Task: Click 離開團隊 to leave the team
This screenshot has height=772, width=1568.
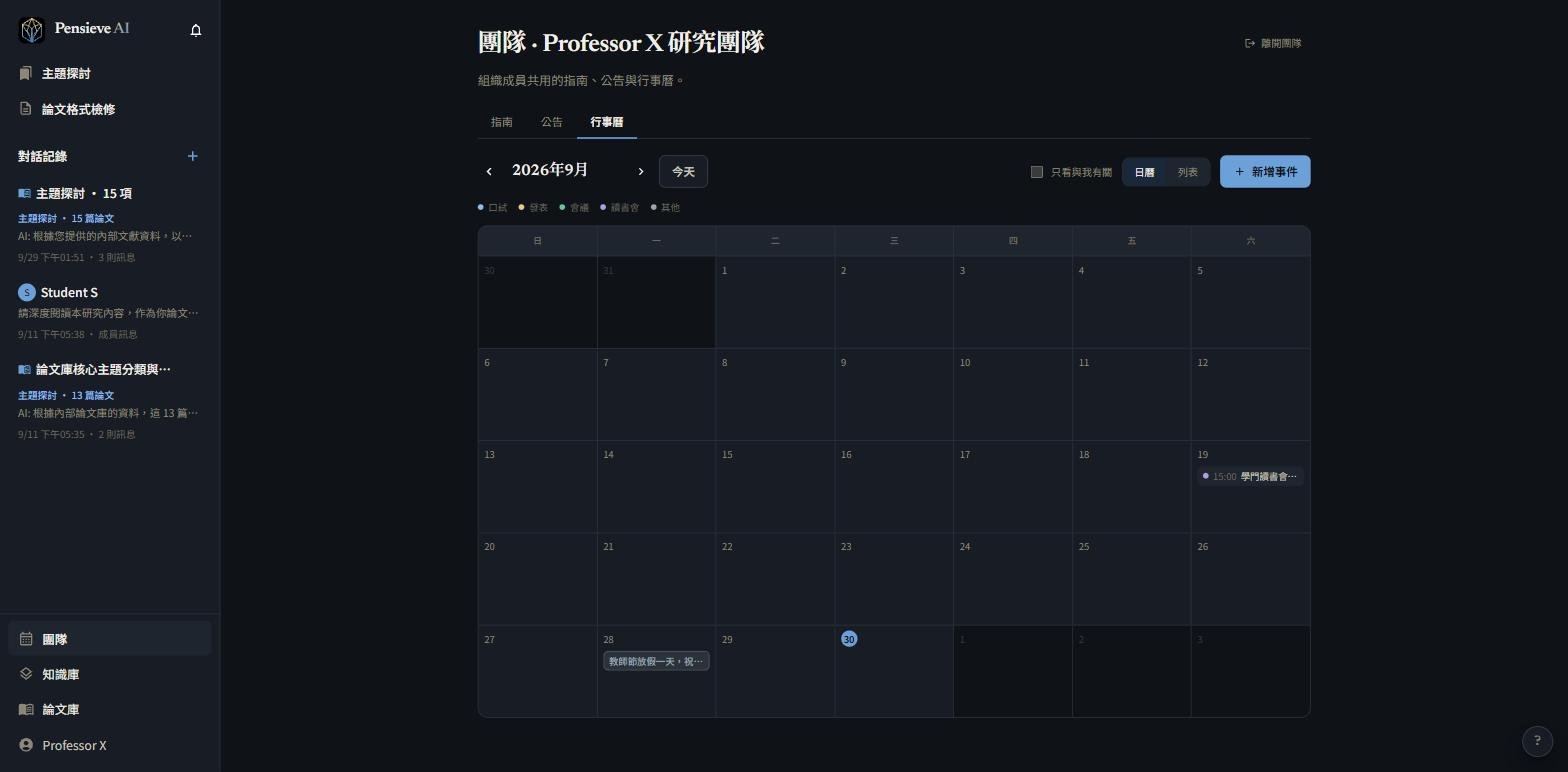Action: (x=1273, y=43)
